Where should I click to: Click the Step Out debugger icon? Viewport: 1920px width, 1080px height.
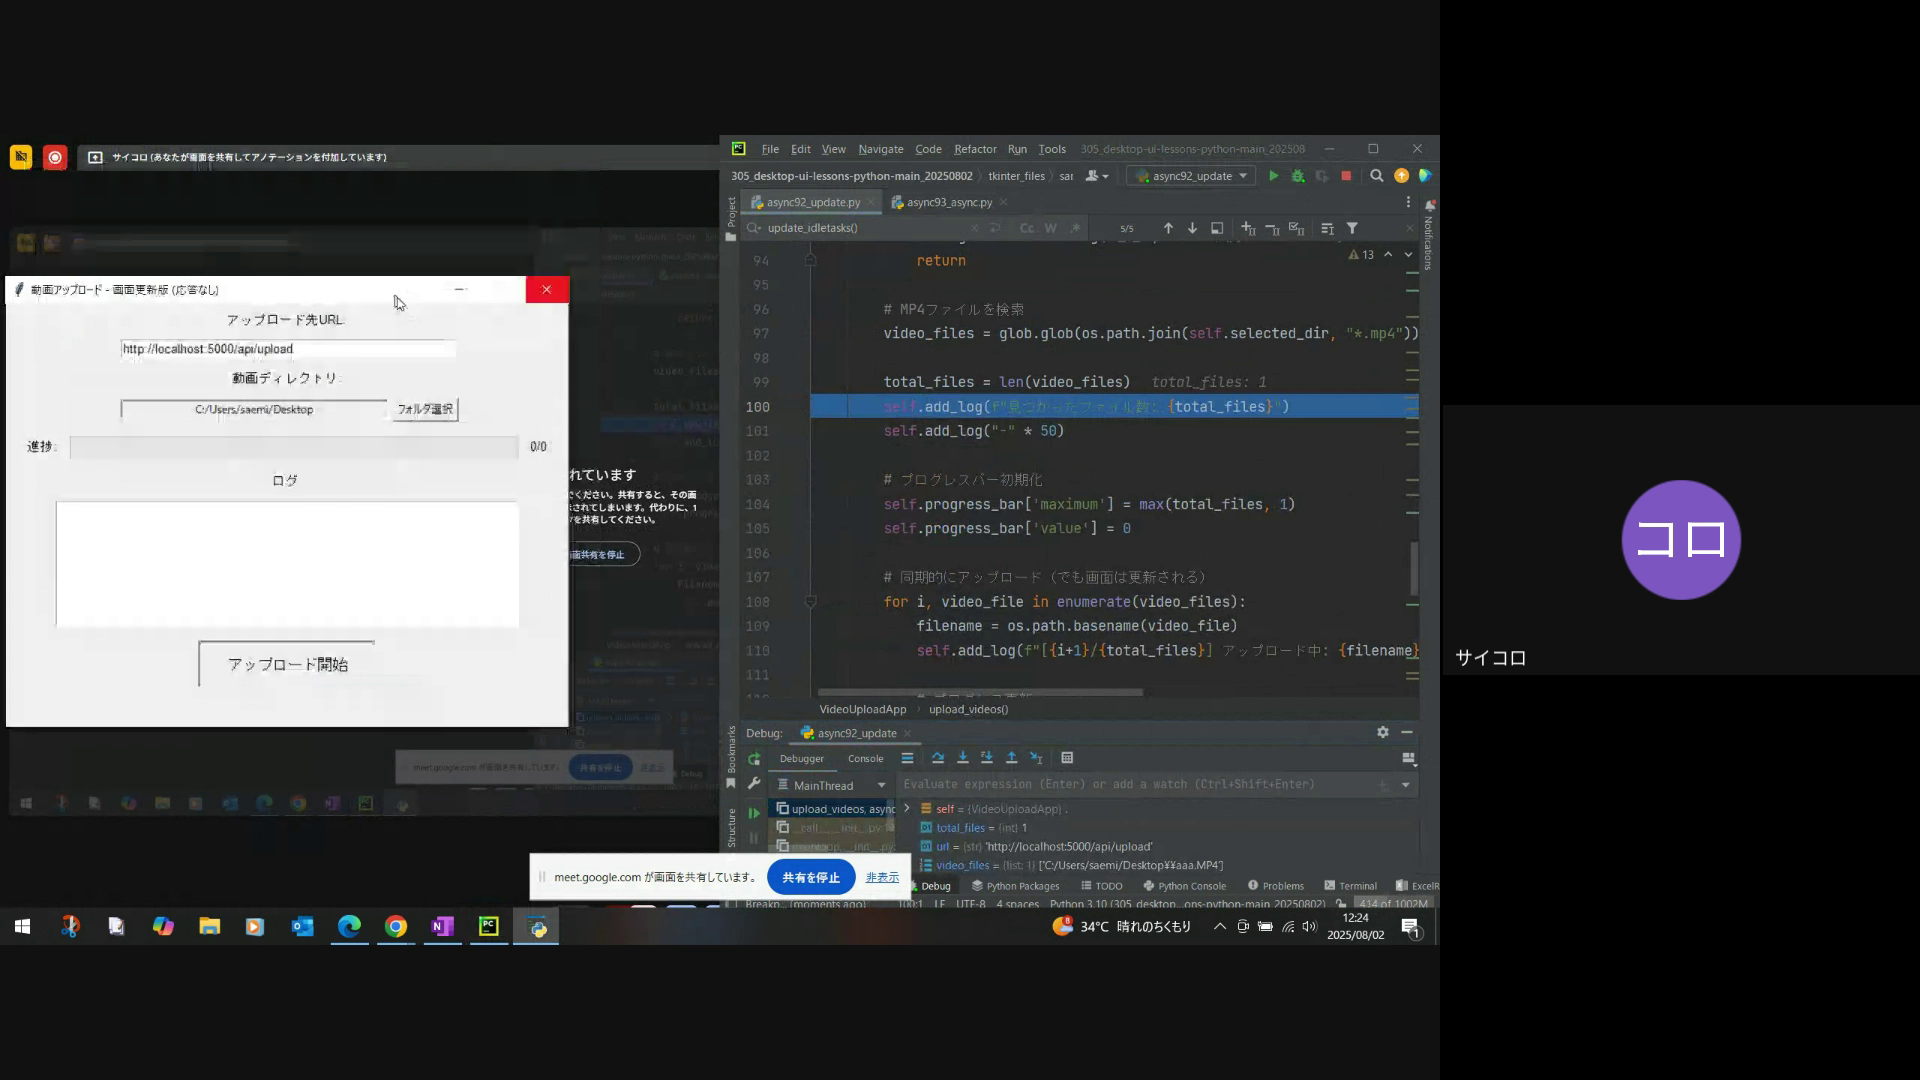pos(1011,758)
